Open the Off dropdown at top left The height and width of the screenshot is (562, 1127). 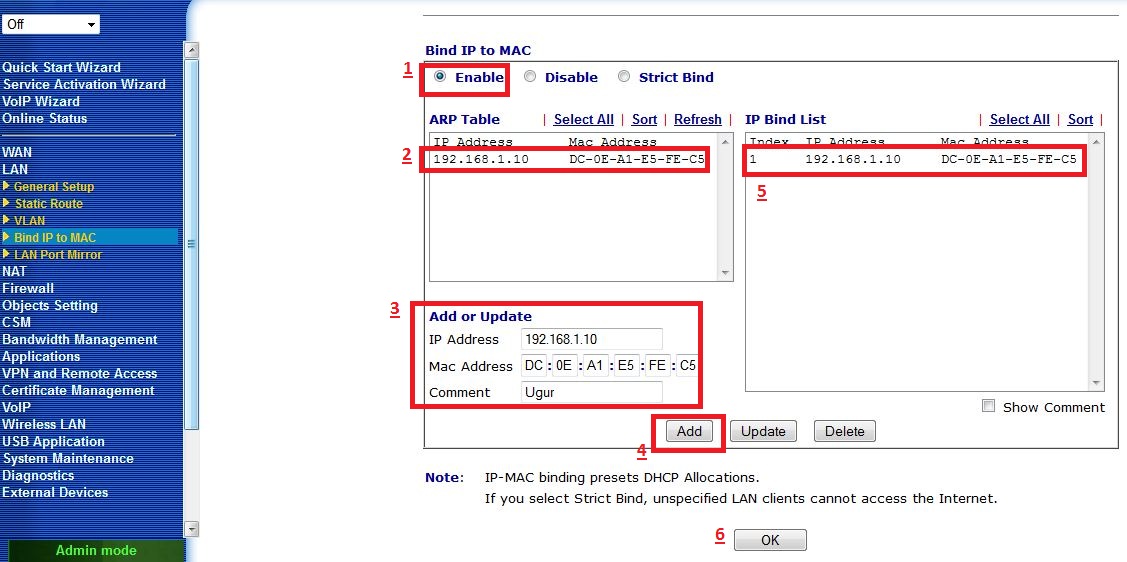click(51, 24)
